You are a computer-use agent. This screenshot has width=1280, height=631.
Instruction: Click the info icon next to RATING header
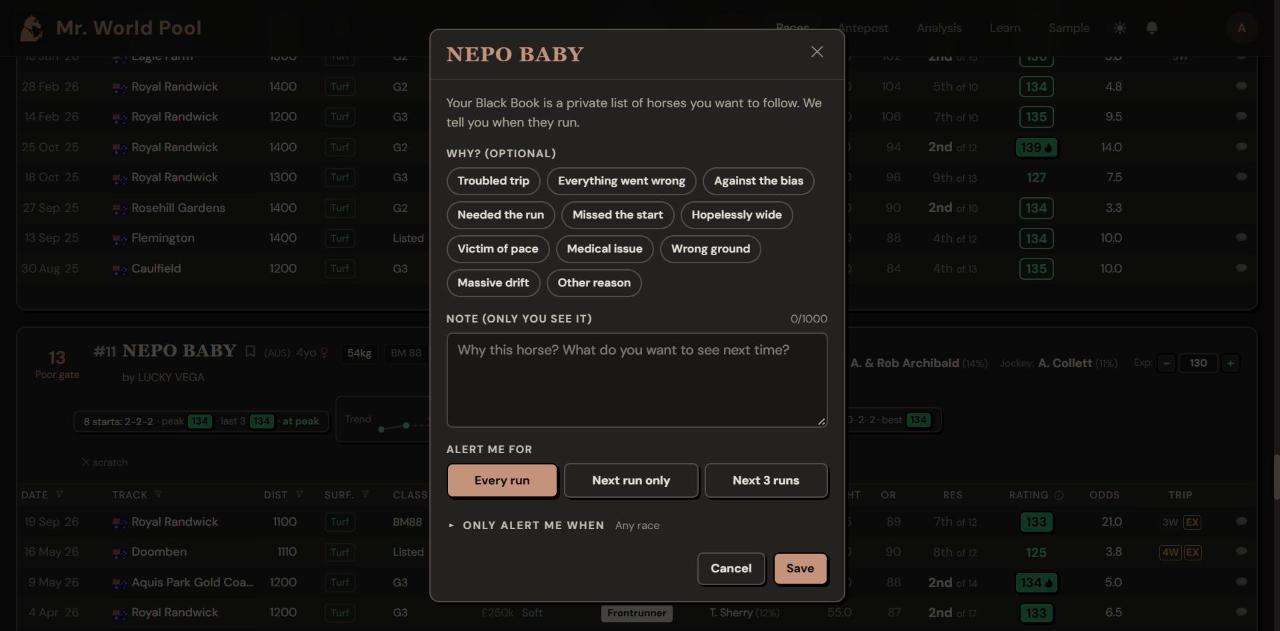click(x=1059, y=495)
